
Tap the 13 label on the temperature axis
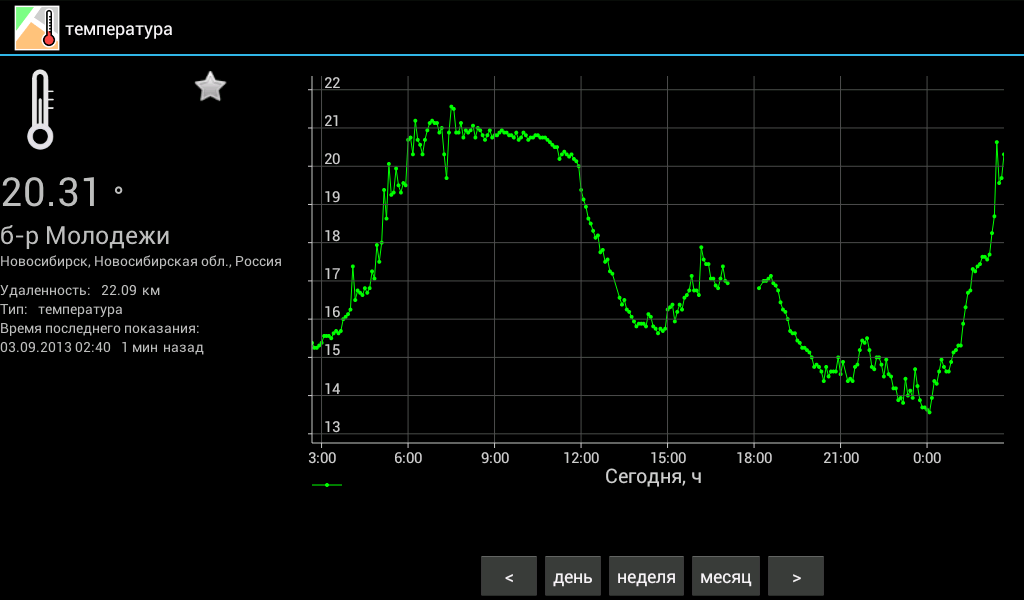332,427
